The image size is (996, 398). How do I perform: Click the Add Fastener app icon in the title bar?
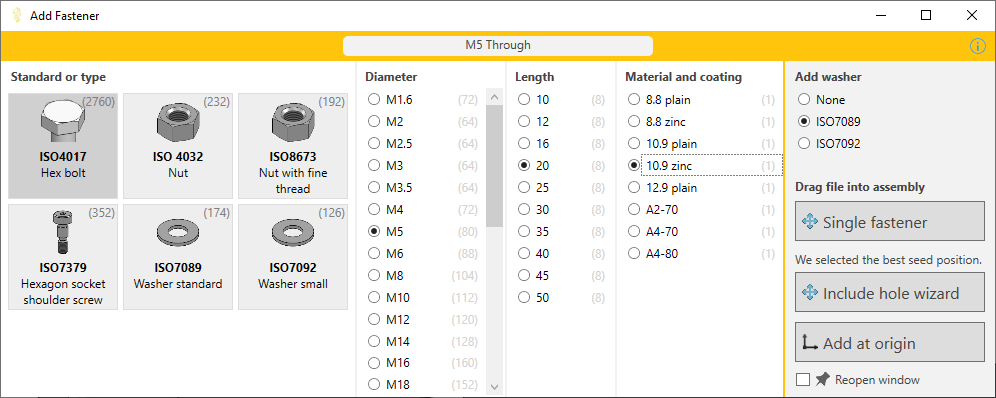pos(17,15)
